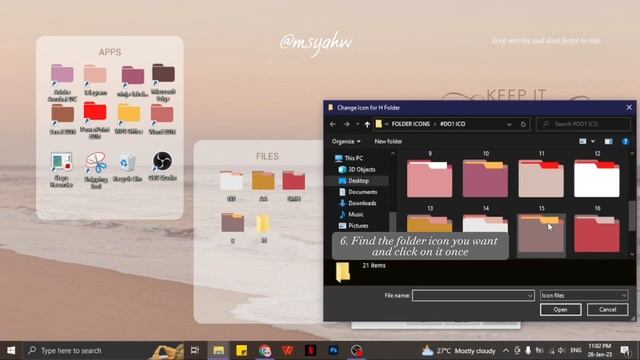Click the lilac Adobe Acrobat shortcut
Image resolution: width=640 pixels, height=360 pixels.
62,82
